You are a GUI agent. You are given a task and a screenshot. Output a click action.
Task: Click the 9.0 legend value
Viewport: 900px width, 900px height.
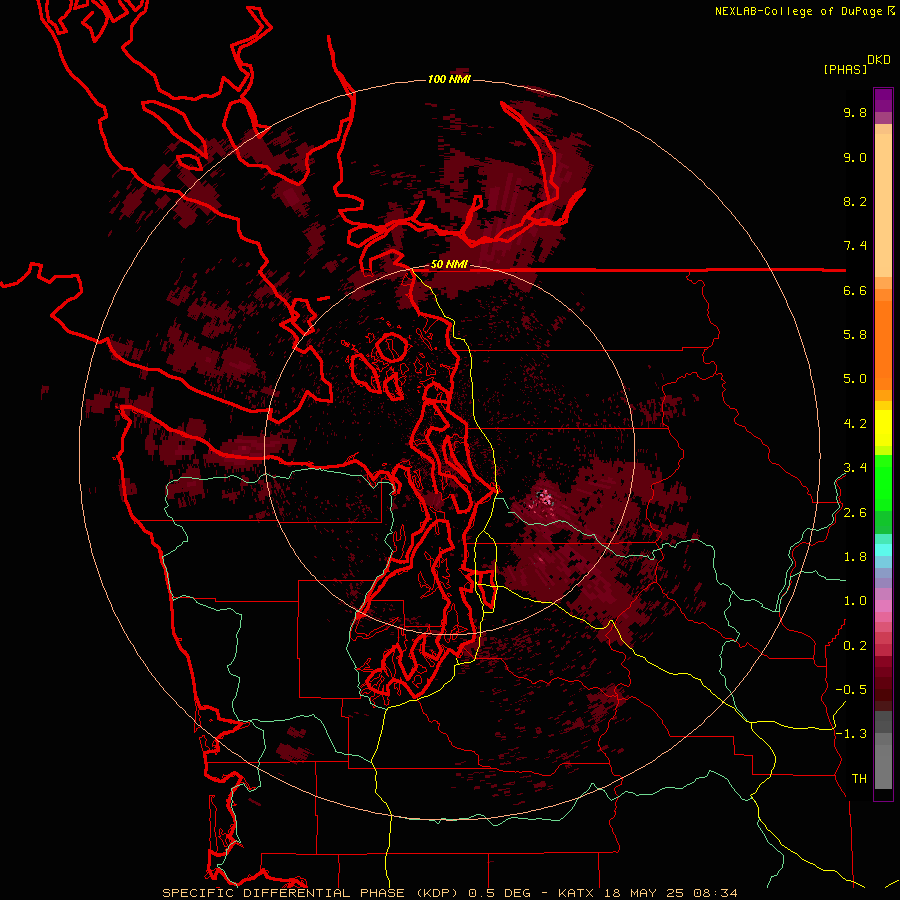855,157
